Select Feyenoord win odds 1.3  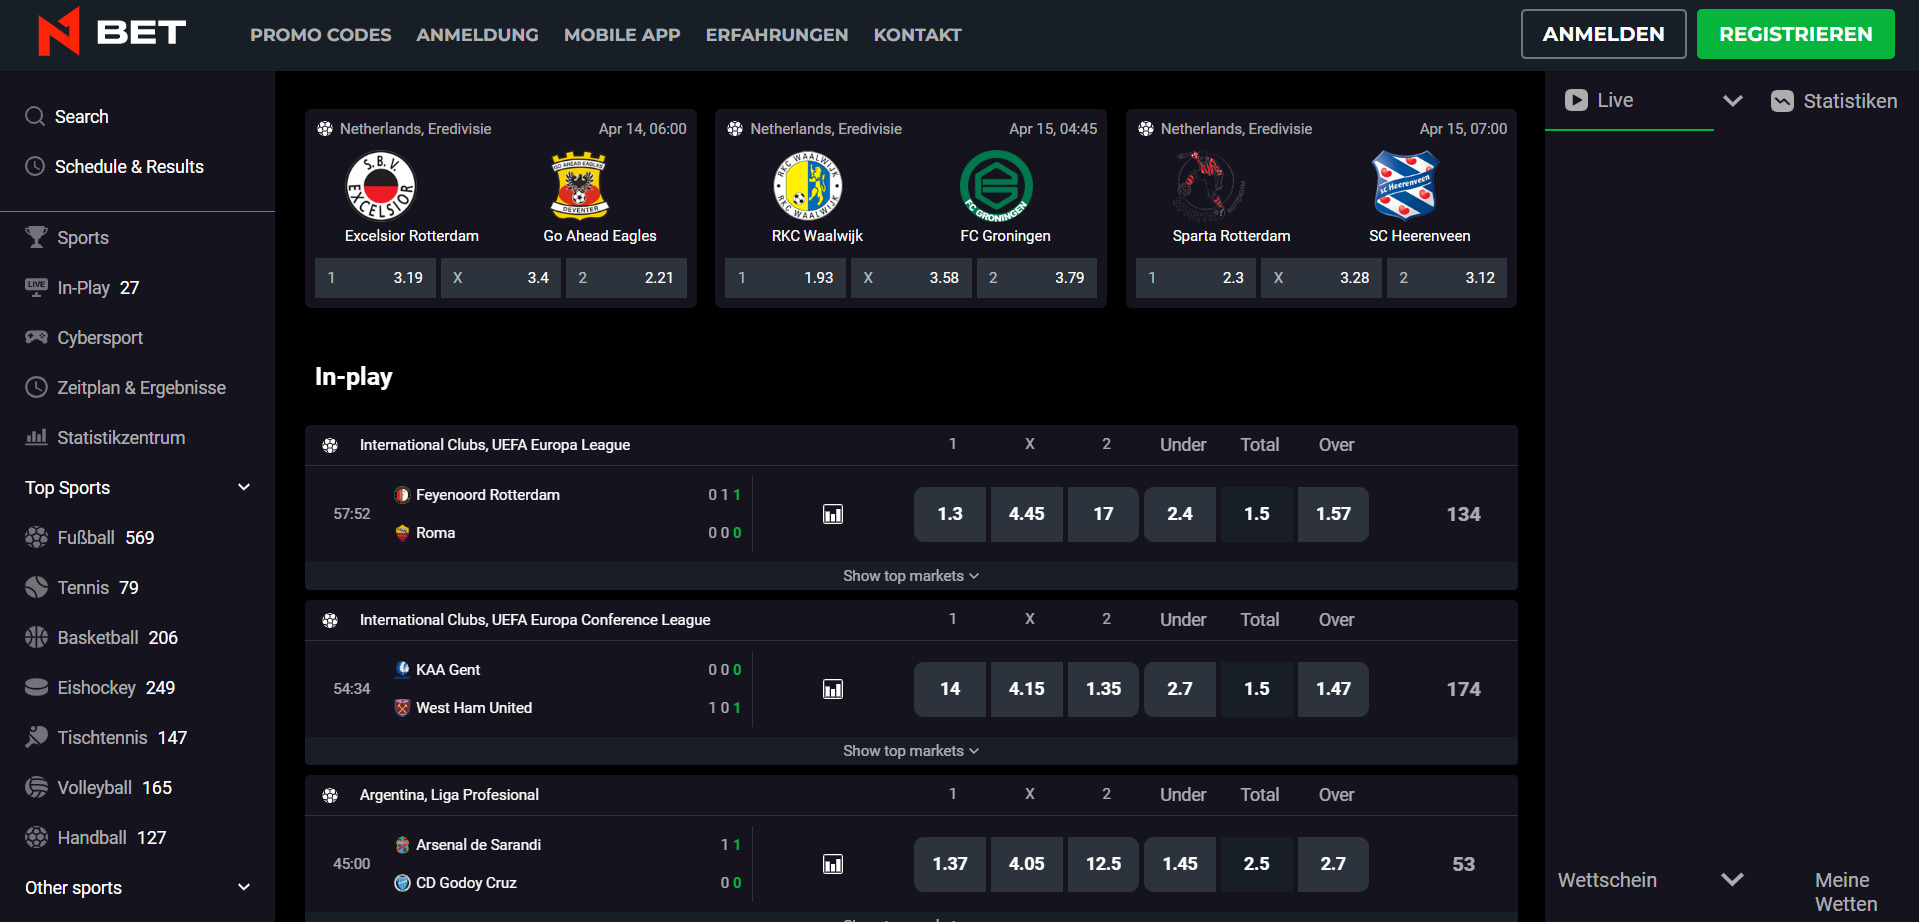950,514
